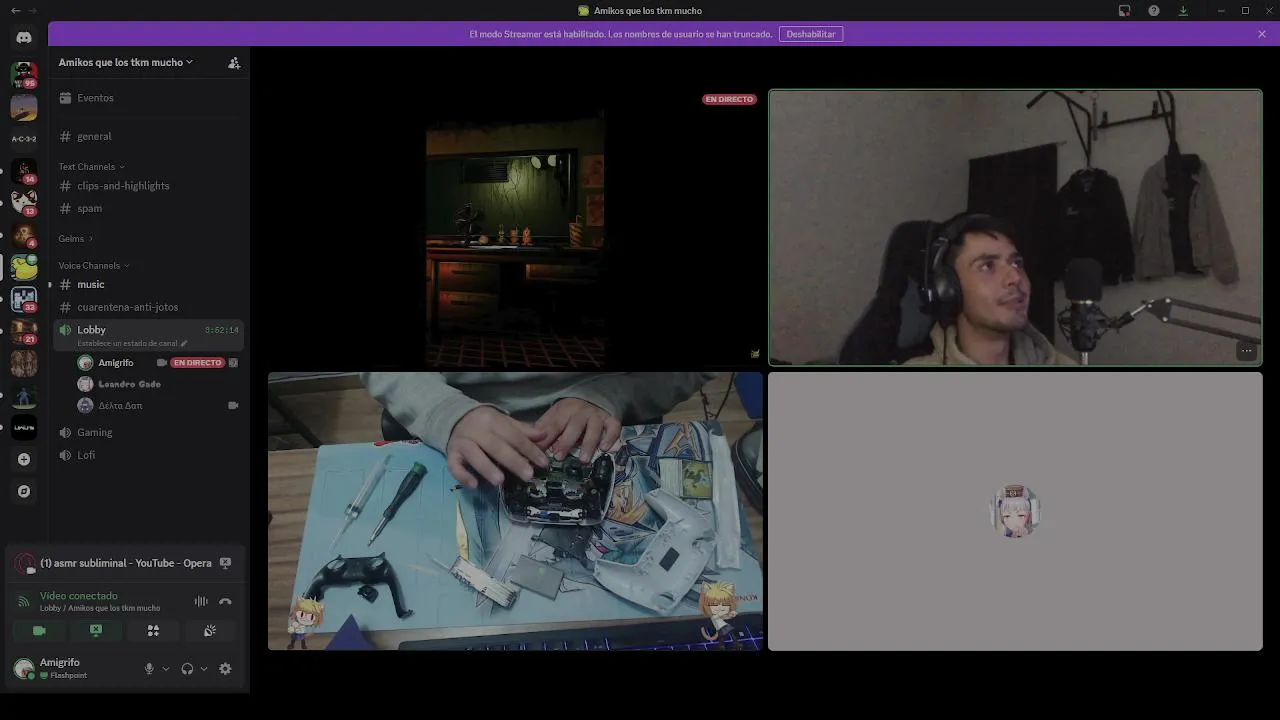
Task: Select the Lobby voice channel
Action: pyautogui.click(x=149, y=335)
